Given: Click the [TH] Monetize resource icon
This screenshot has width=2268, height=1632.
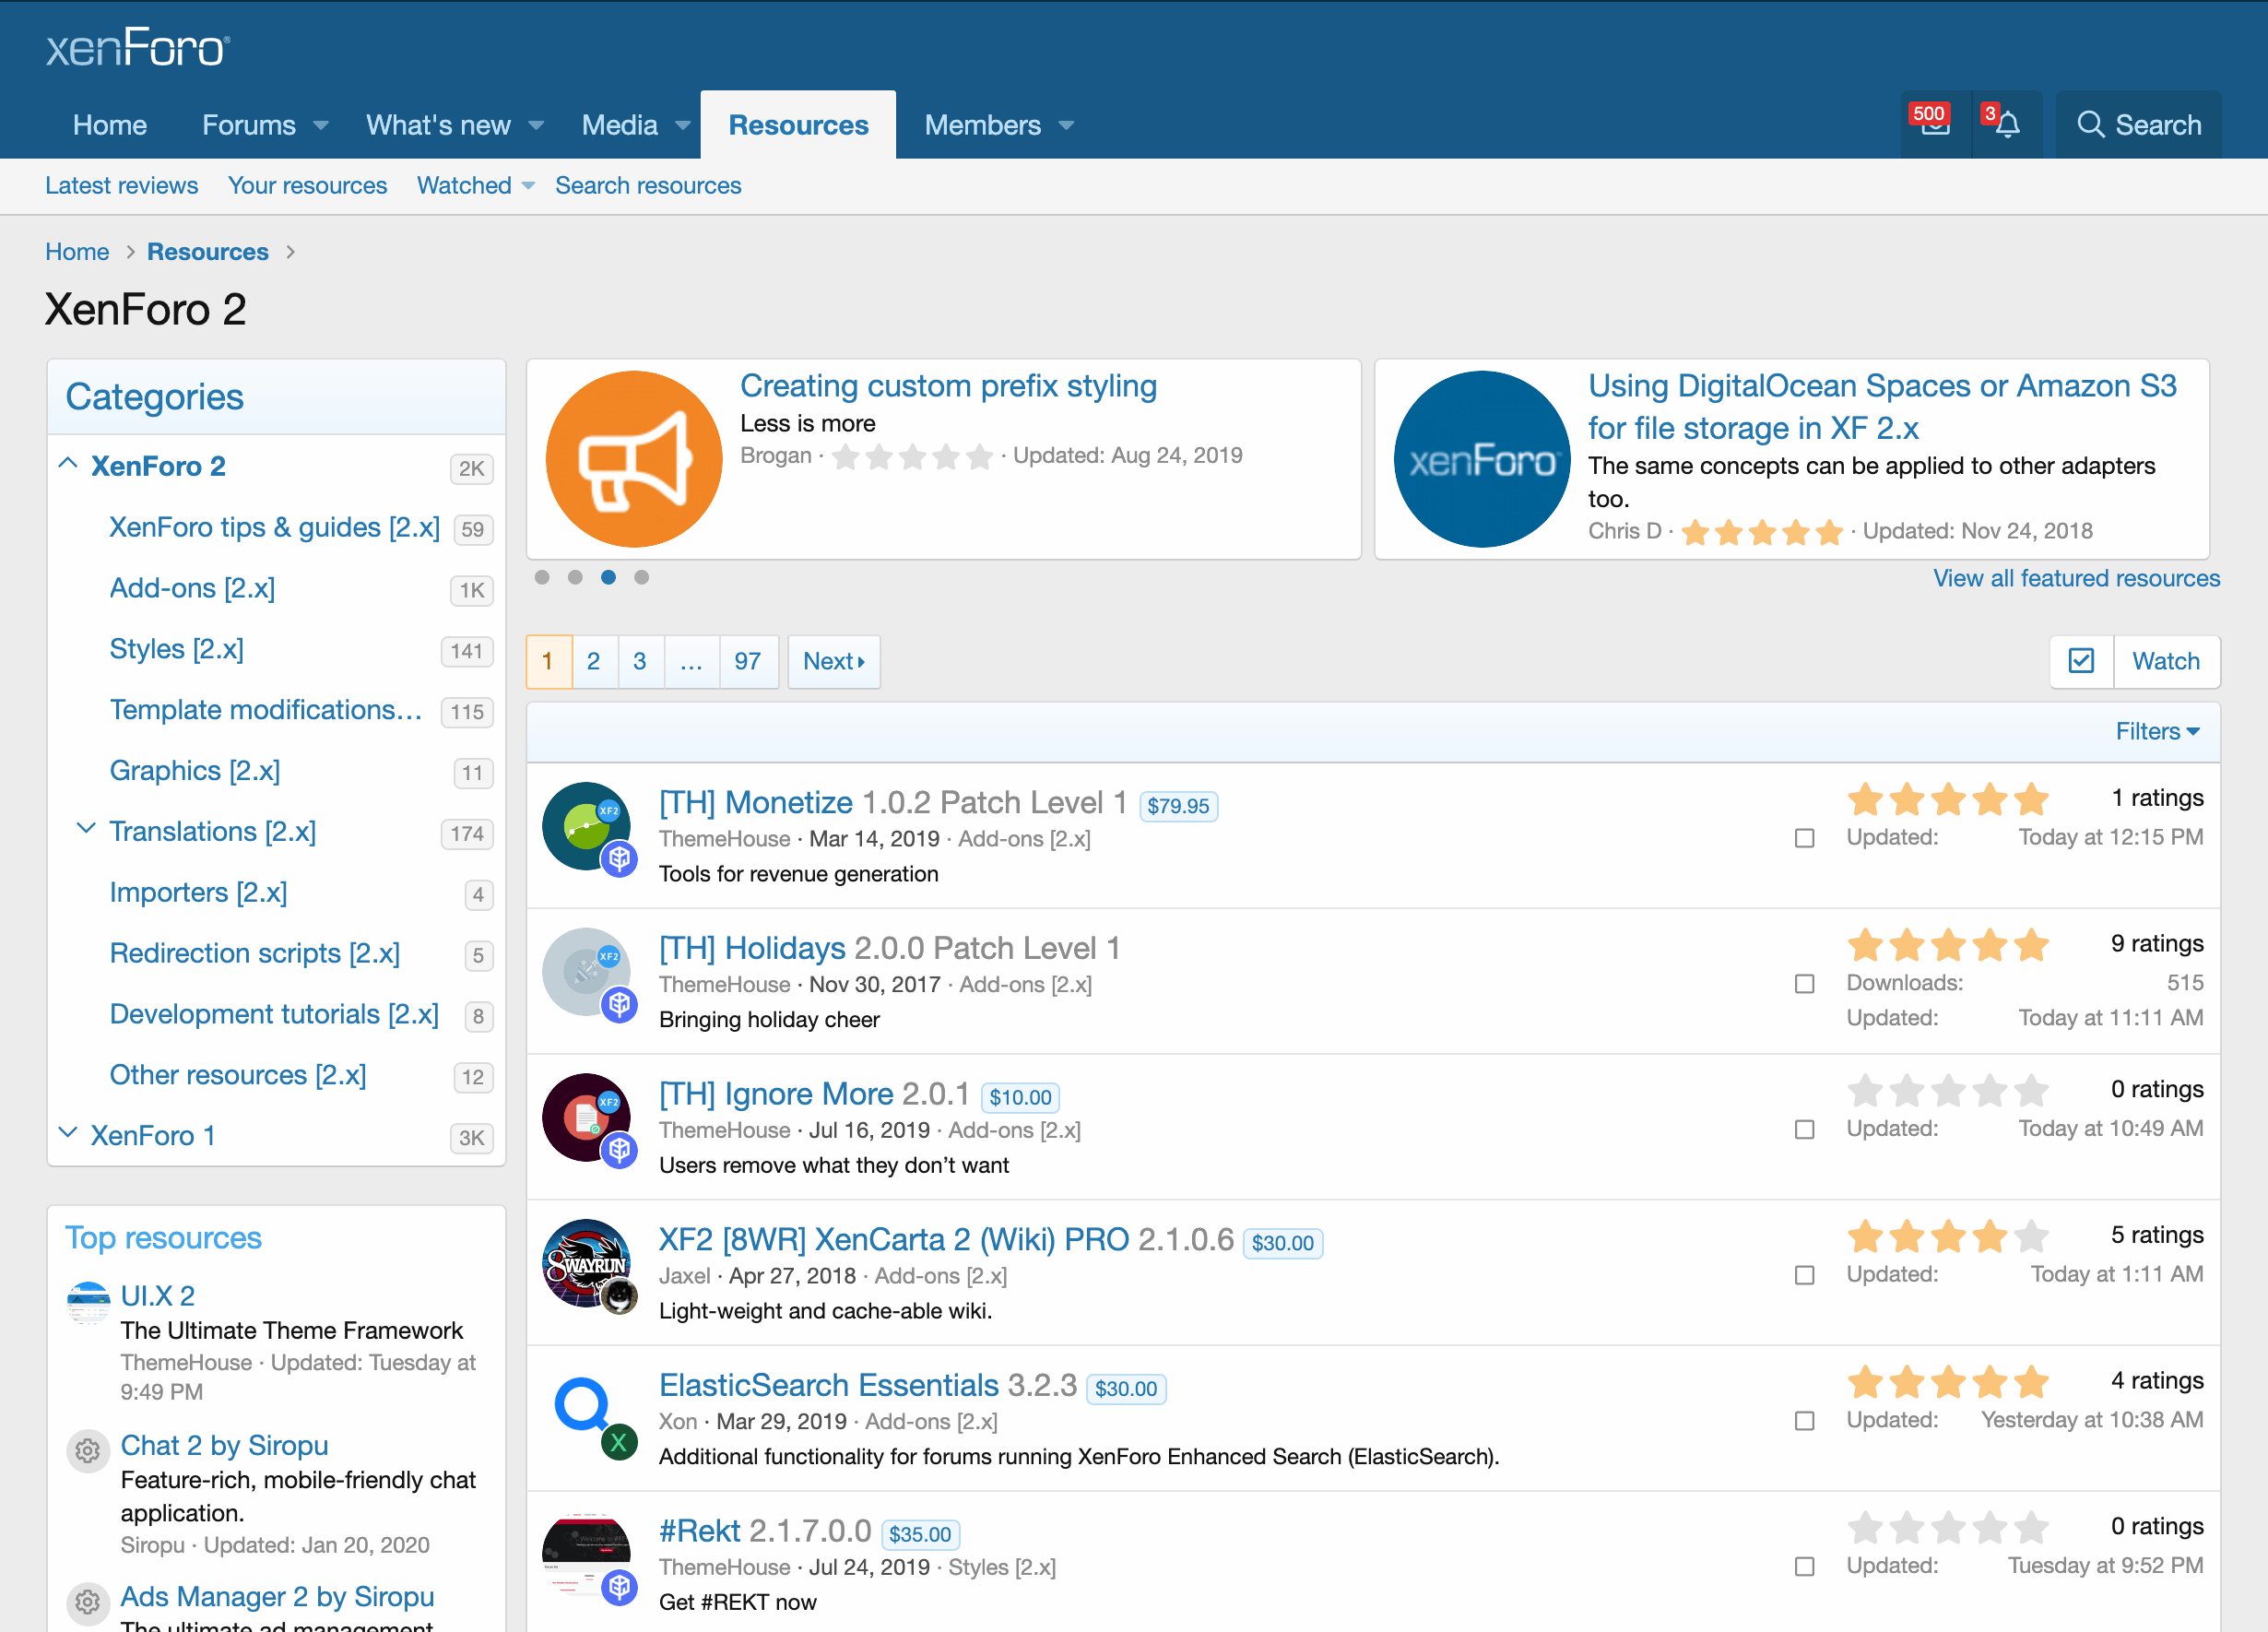Looking at the screenshot, I should point(587,826).
